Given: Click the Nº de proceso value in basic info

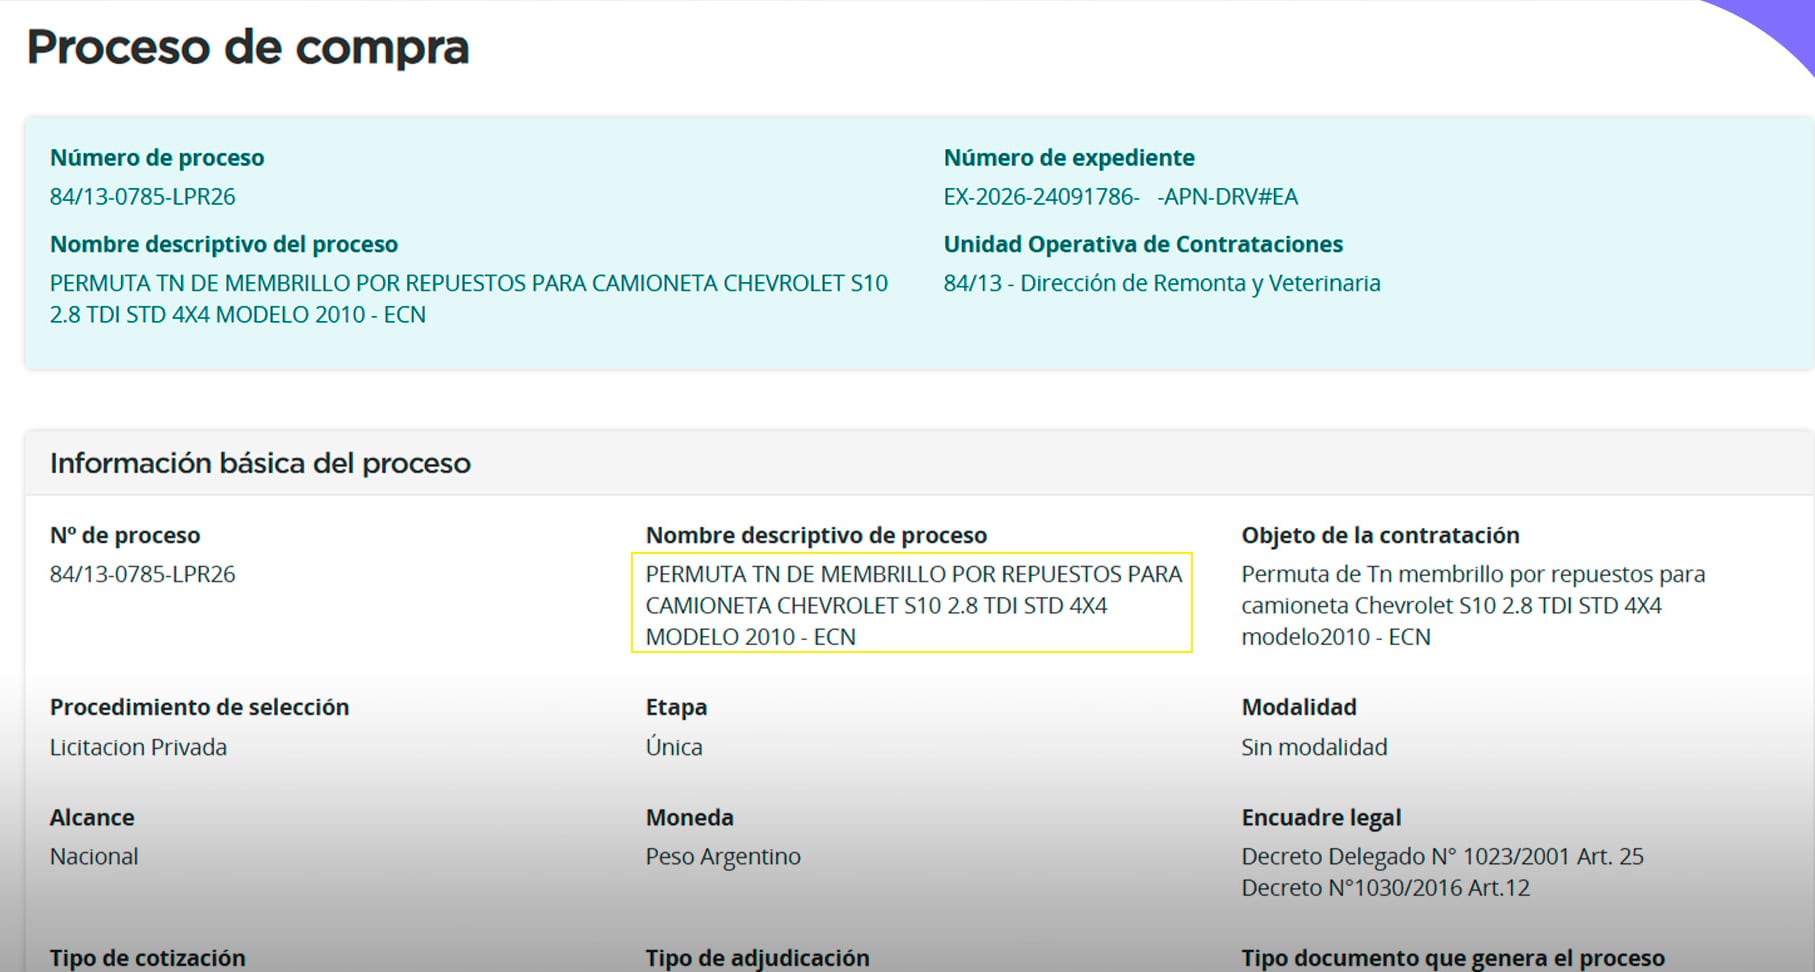Looking at the screenshot, I should point(143,575).
